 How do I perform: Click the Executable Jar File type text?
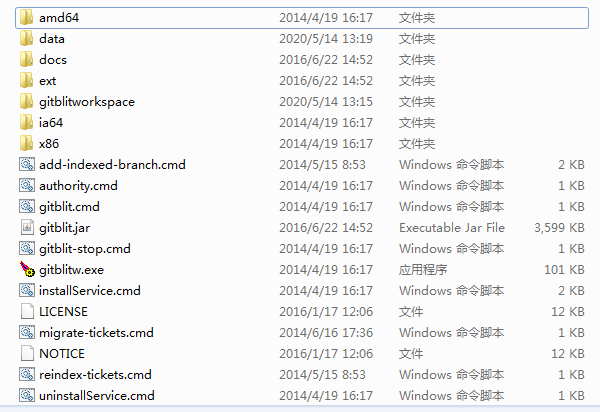click(x=452, y=228)
